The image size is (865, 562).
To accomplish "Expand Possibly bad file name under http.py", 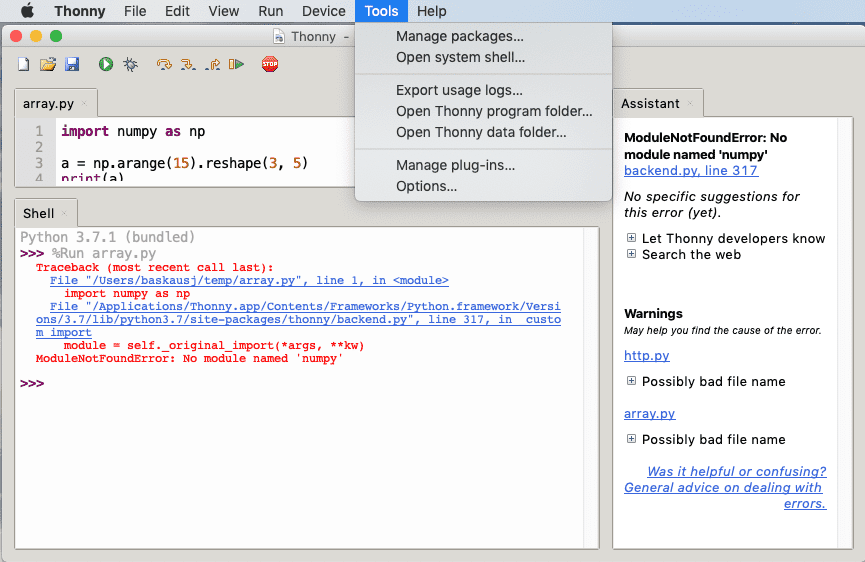I will point(631,381).
